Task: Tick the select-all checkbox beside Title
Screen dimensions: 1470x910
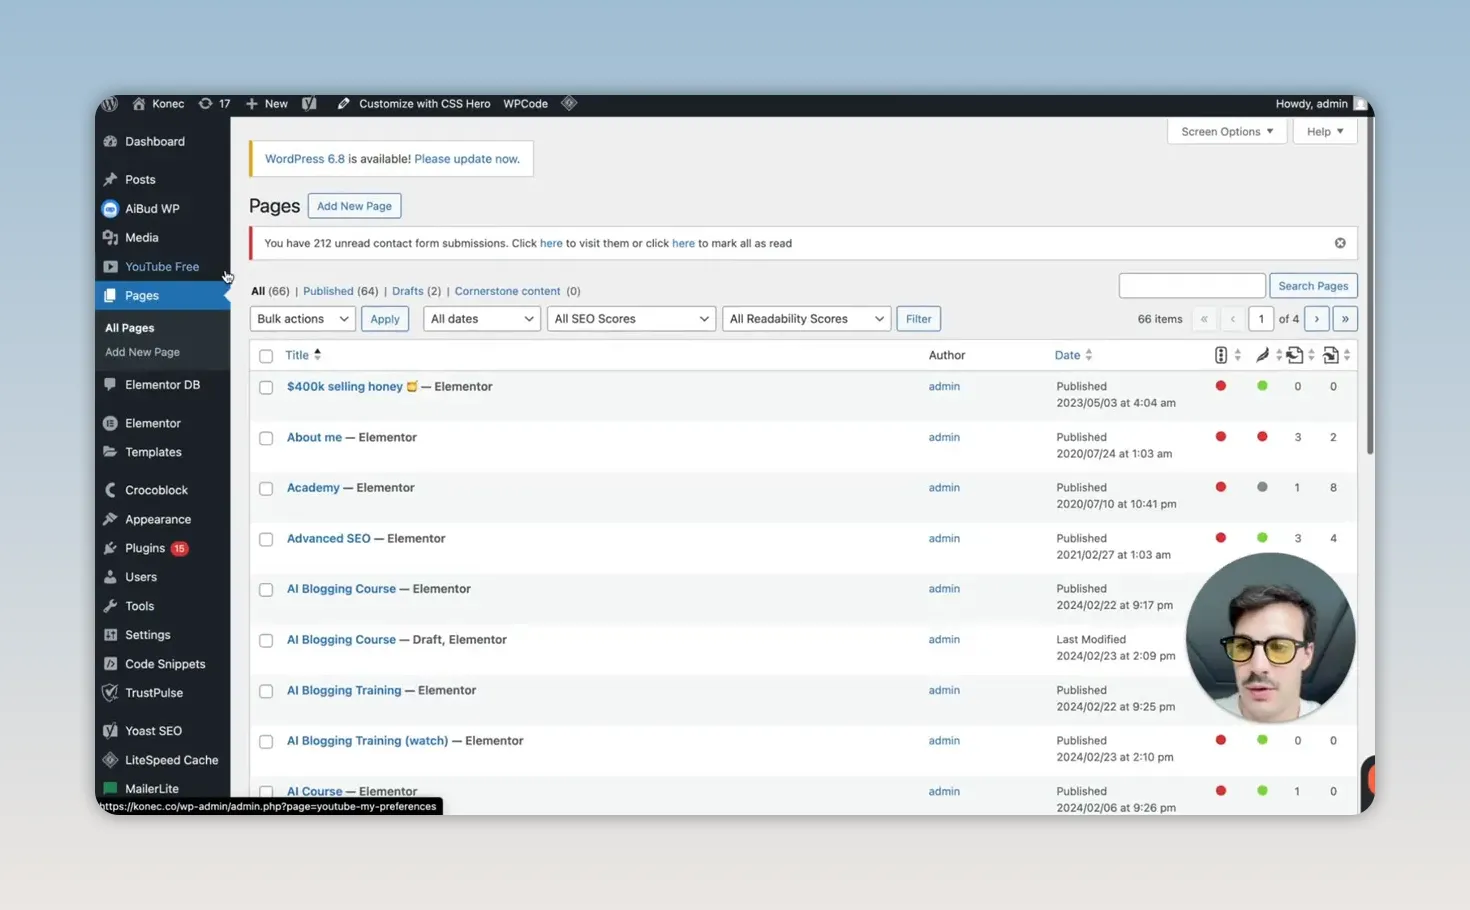Action: [x=266, y=356]
